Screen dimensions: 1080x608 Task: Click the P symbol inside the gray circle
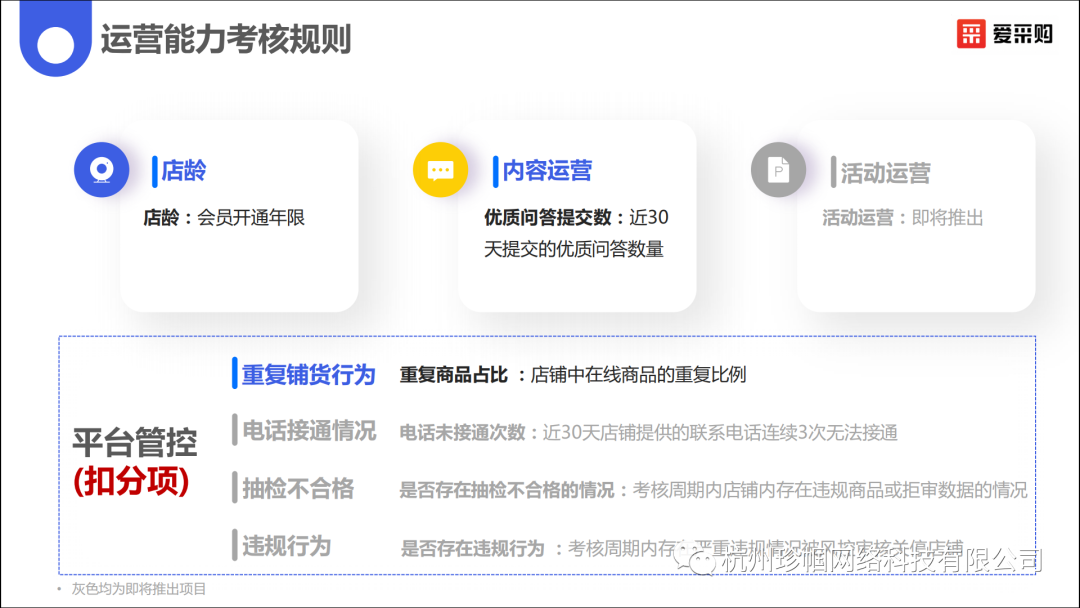click(778, 170)
